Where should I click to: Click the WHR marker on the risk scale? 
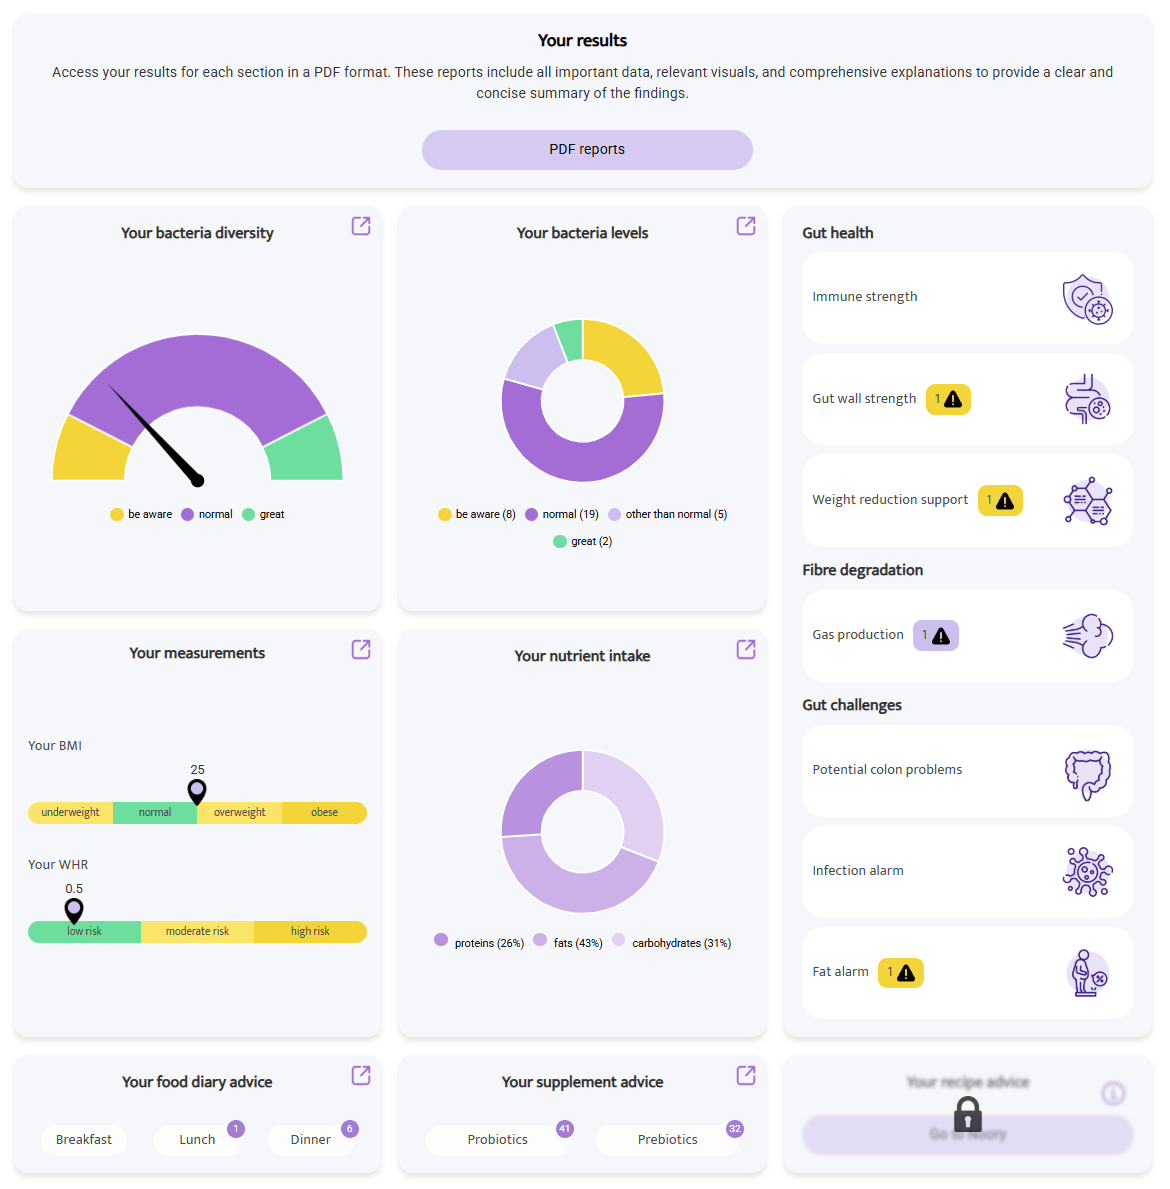73,910
